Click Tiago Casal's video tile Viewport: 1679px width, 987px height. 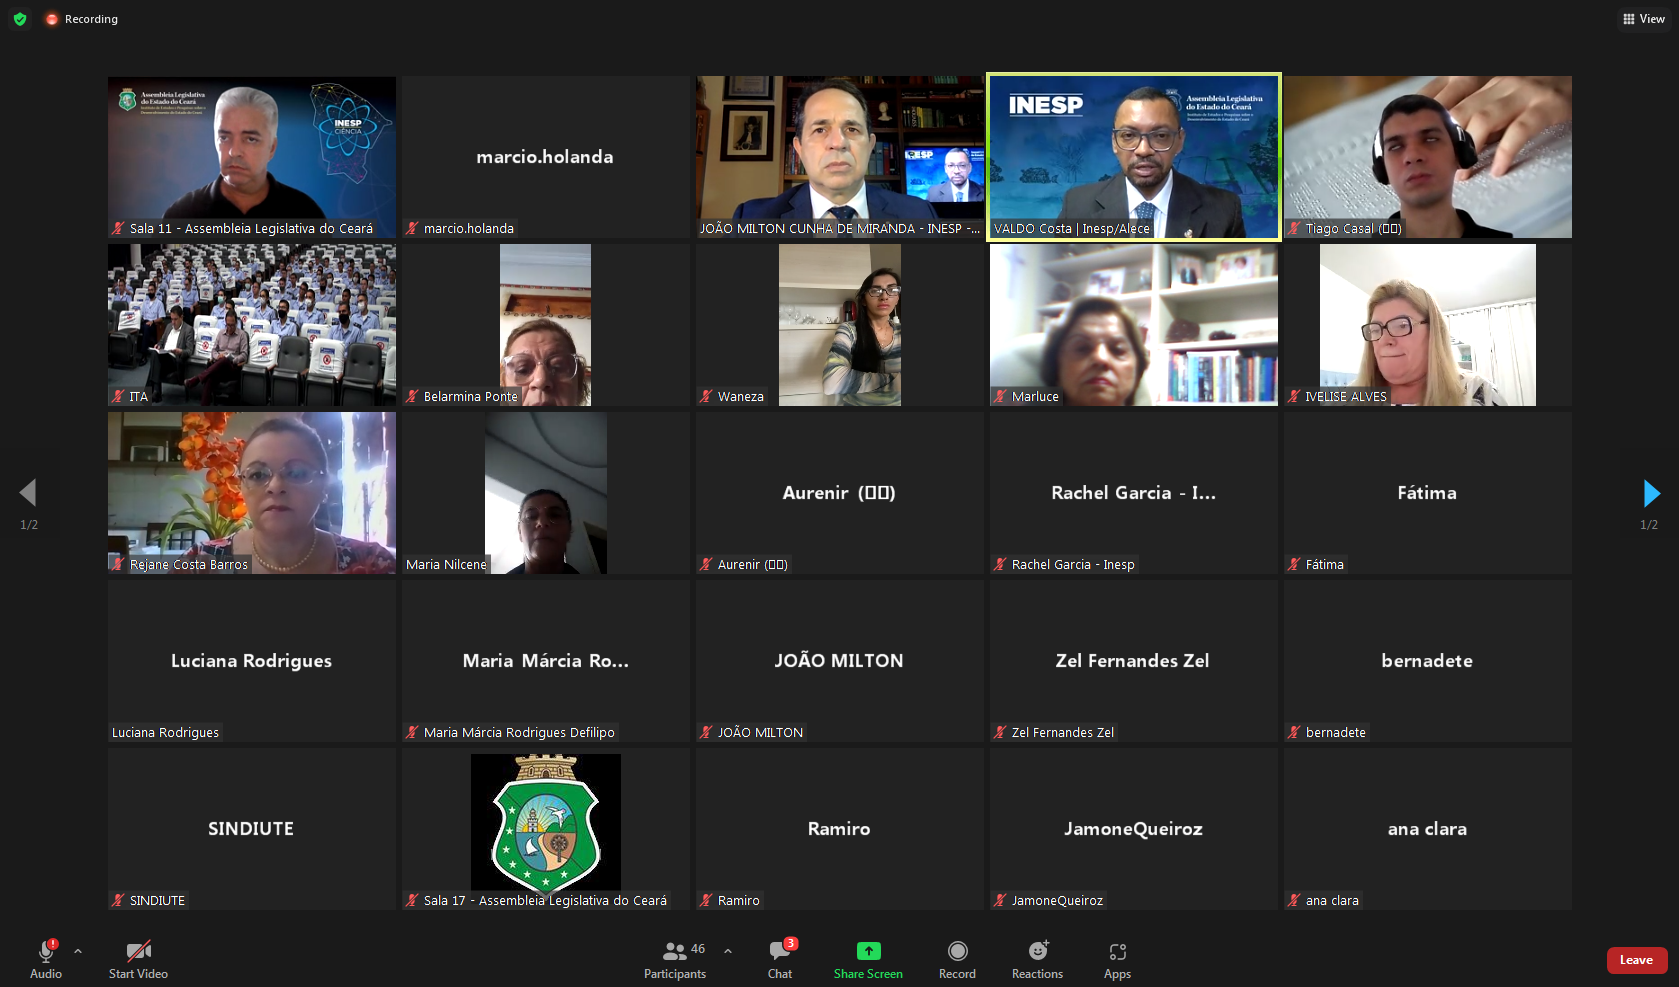[1427, 157]
